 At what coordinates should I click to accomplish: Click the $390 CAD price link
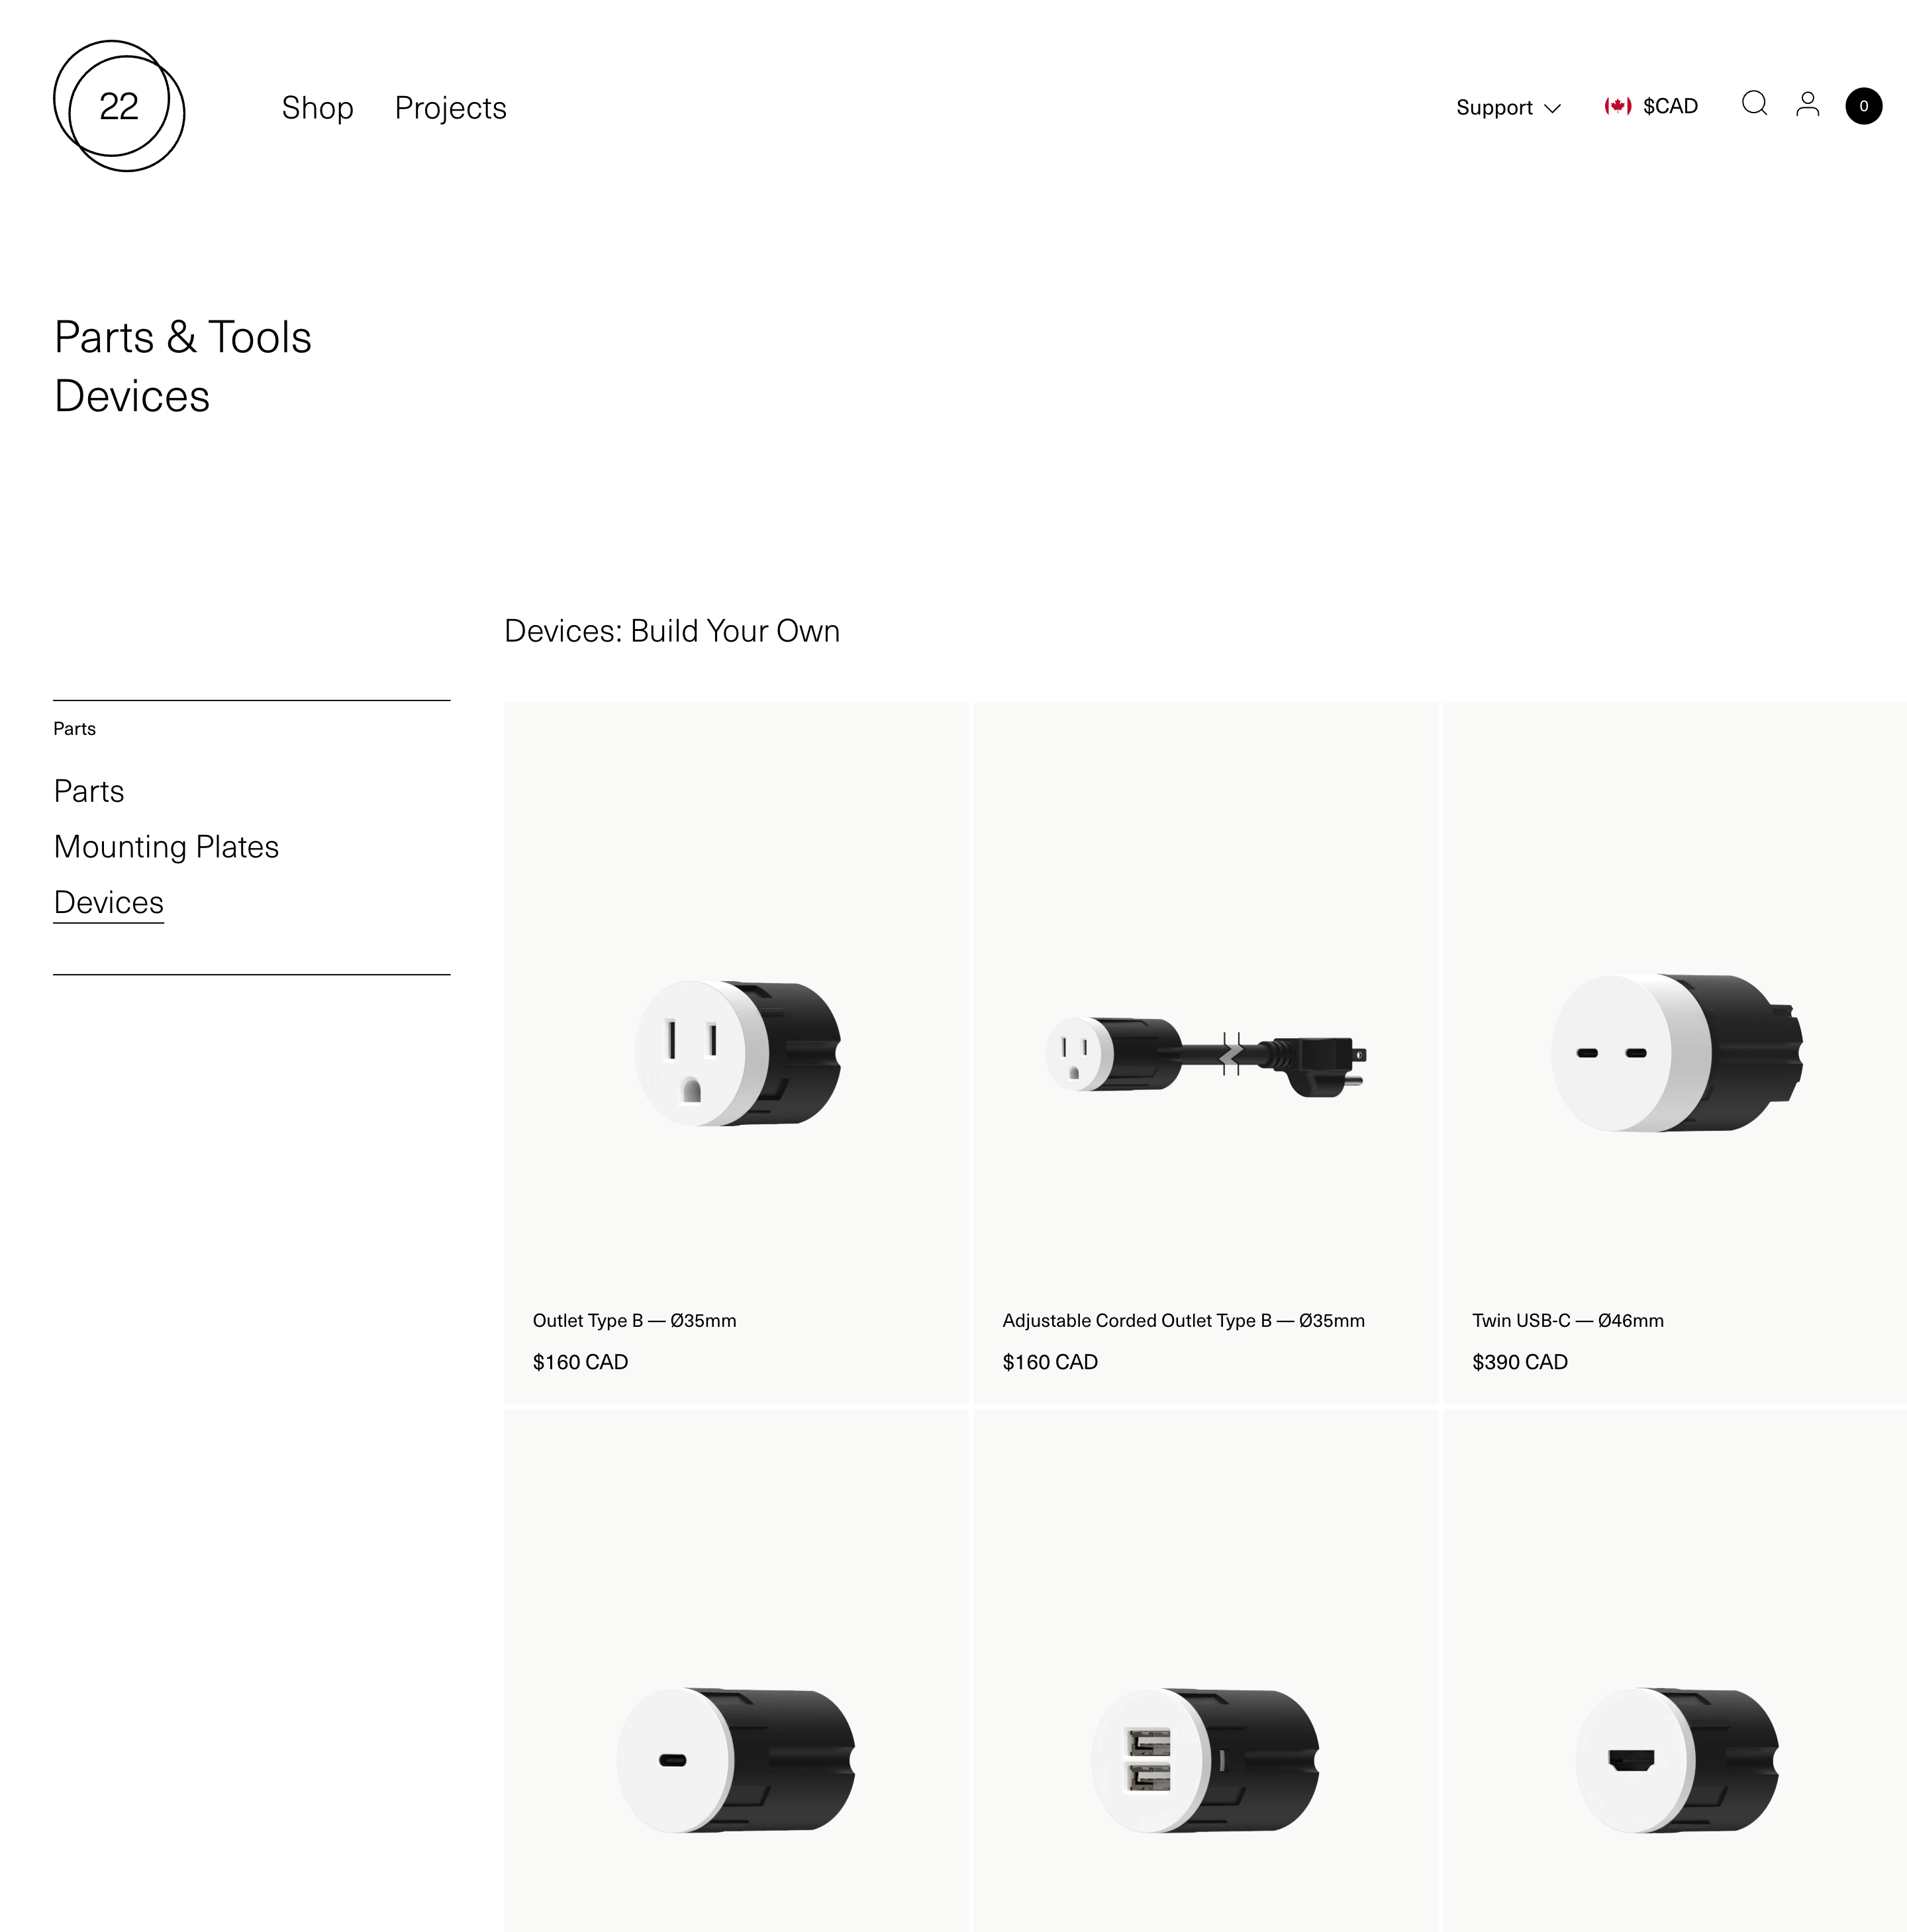pyautogui.click(x=1519, y=1361)
